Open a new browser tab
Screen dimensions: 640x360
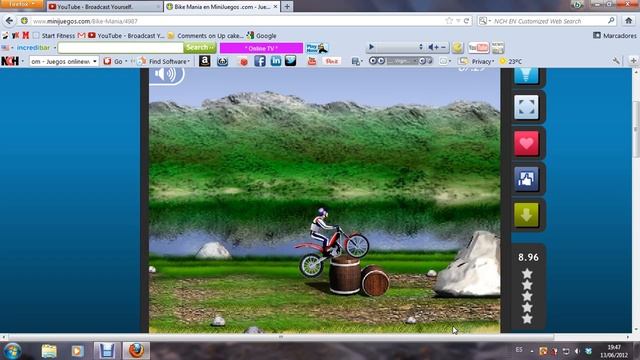pos(287,7)
